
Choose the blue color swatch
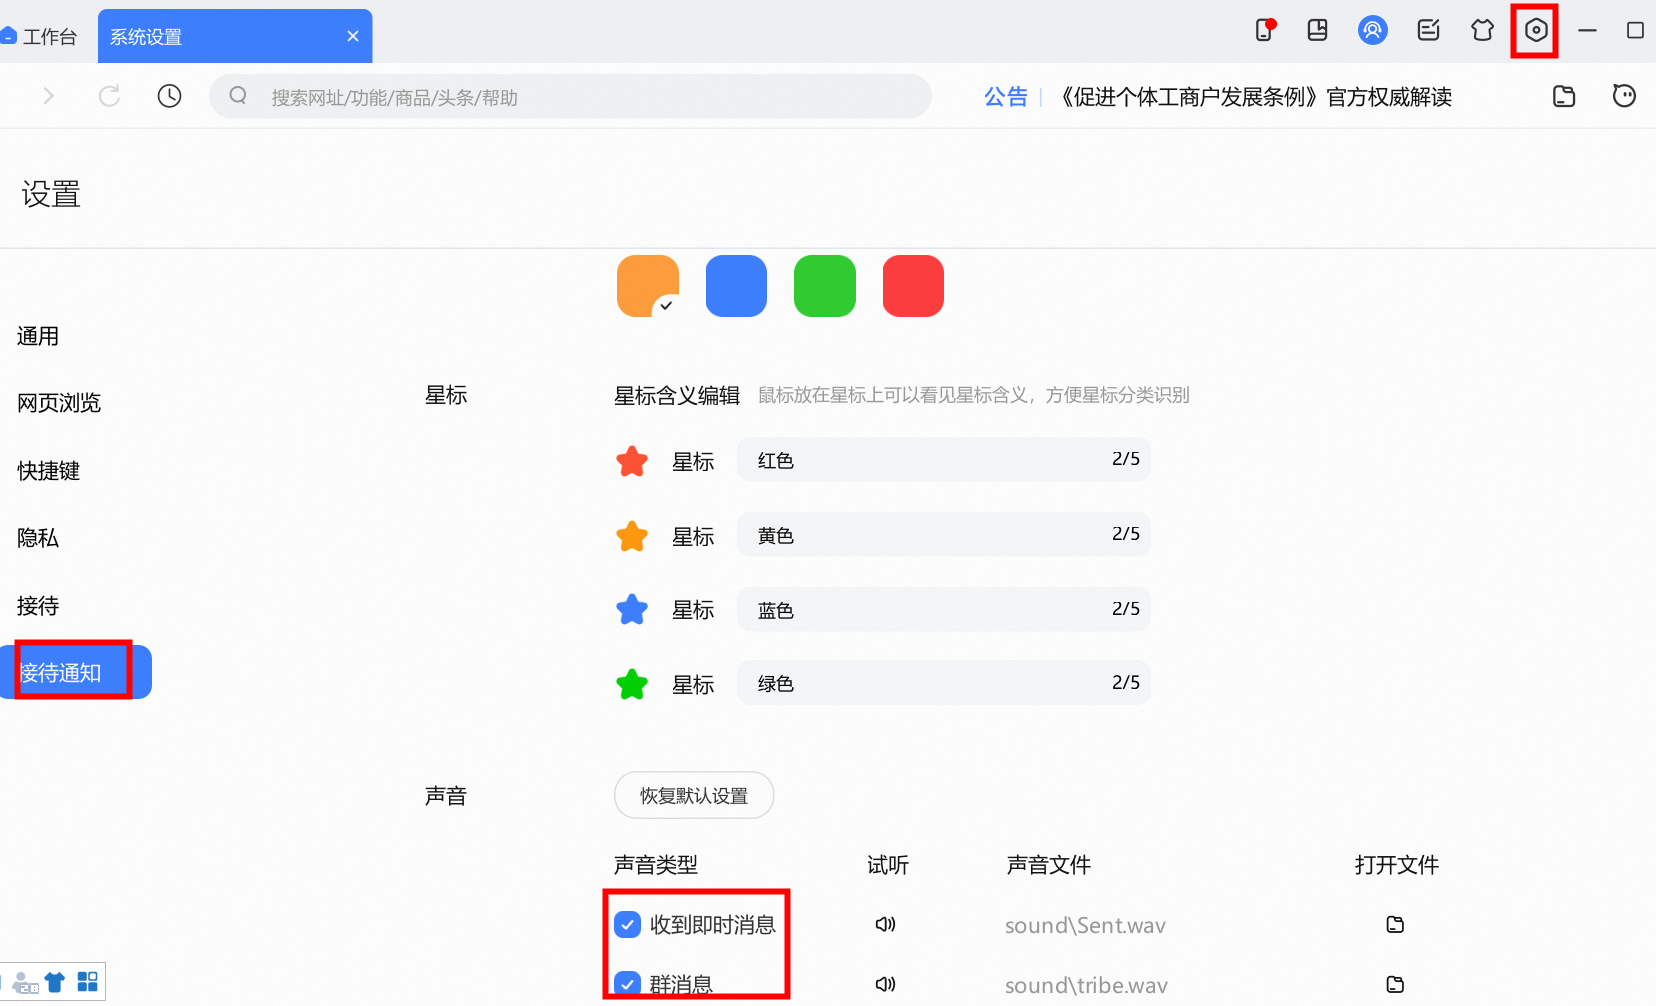click(x=736, y=286)
